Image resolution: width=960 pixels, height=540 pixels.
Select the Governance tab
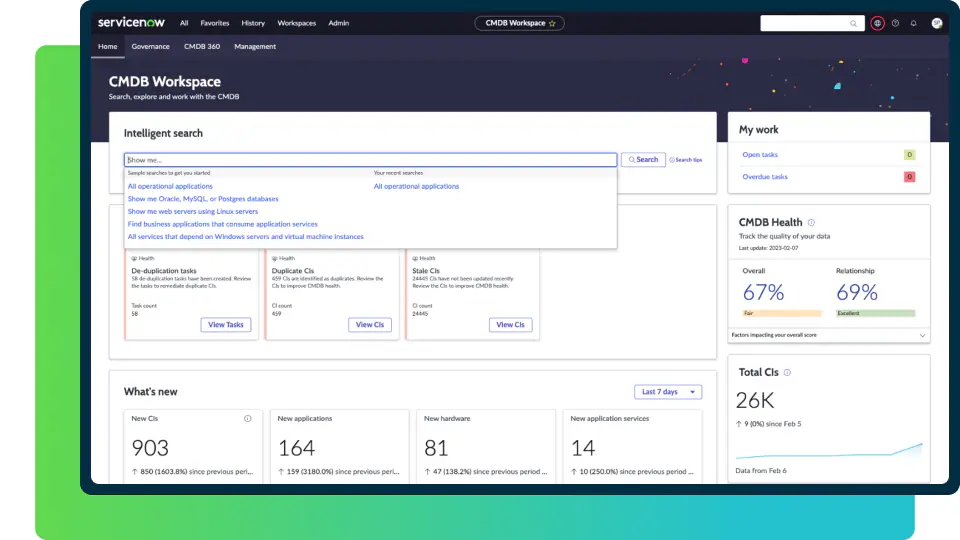coord(150,46)
